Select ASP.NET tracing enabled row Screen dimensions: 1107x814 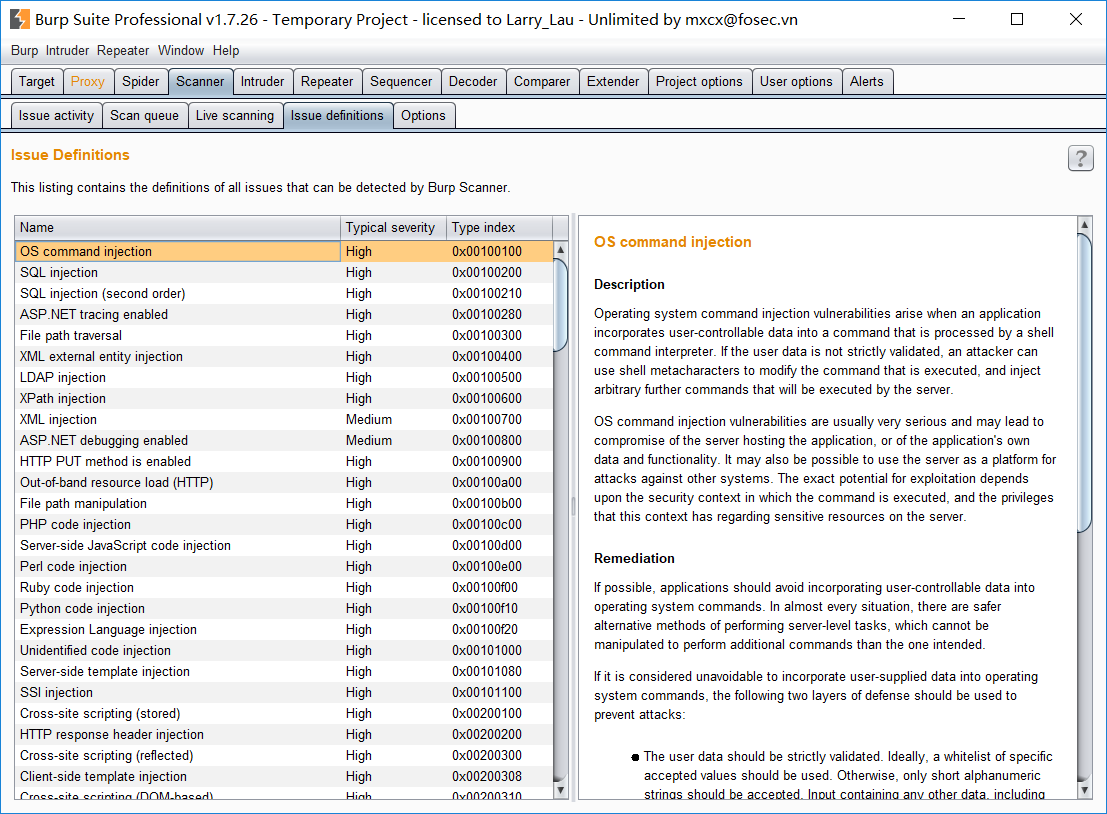click(x=284, y=314)
